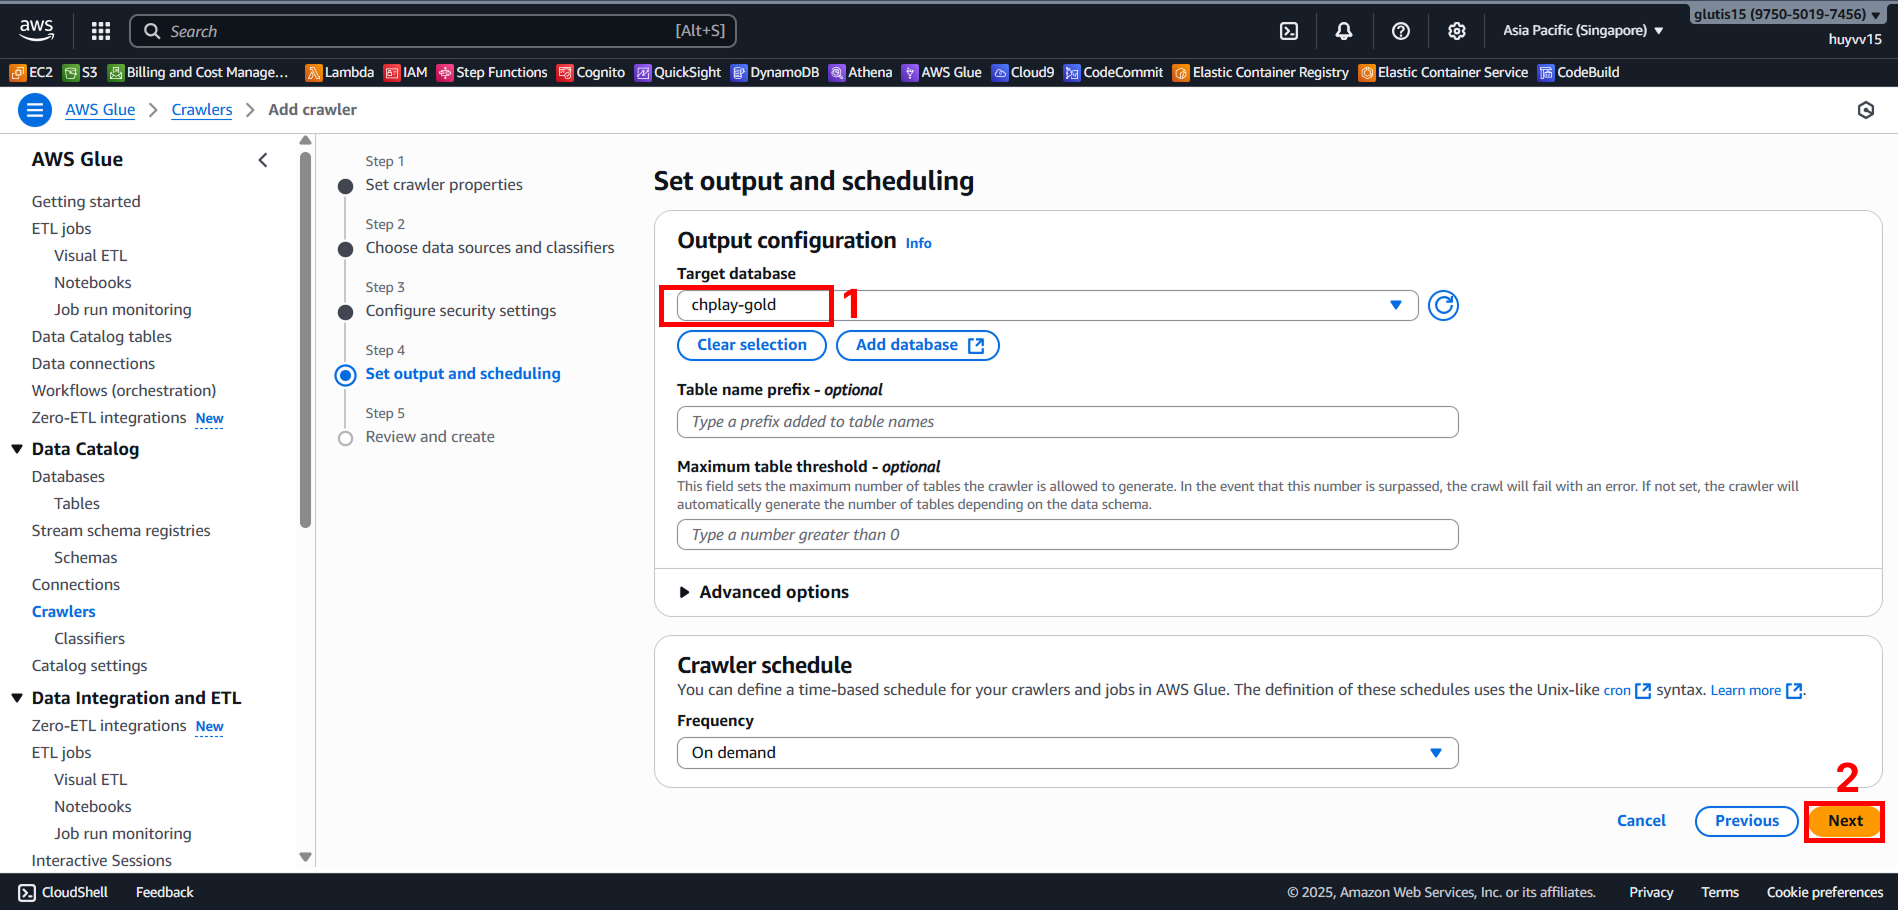The height and width of the screenshot is (910, 1898).
Task: Expand Advanced options
Action: point(764,592)
